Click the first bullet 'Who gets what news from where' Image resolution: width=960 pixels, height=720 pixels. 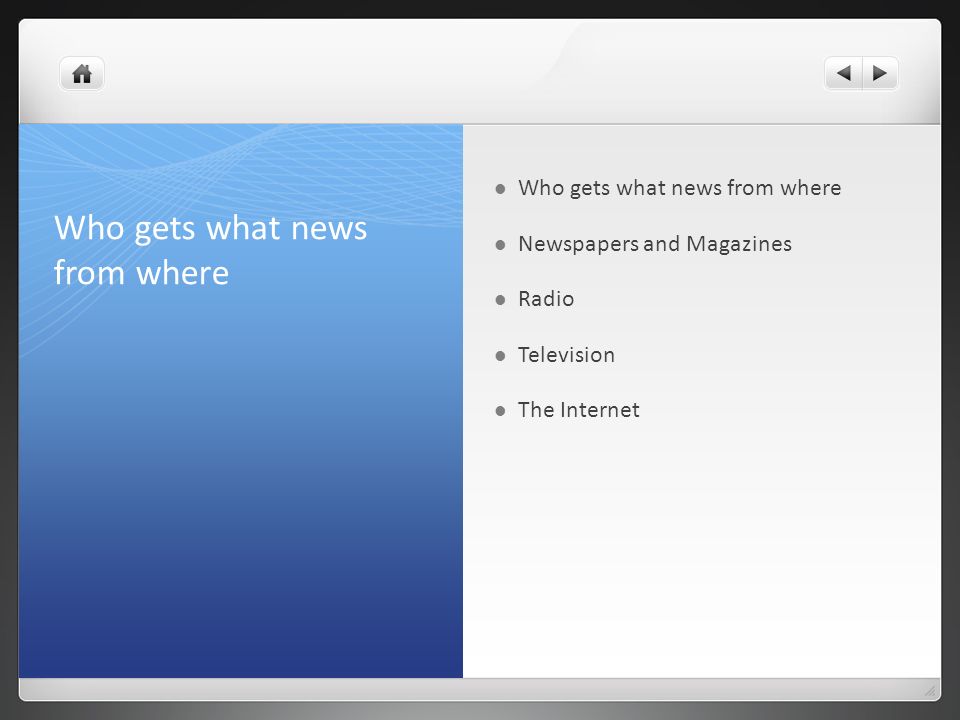pyautogui.click(x=680, y=188)
